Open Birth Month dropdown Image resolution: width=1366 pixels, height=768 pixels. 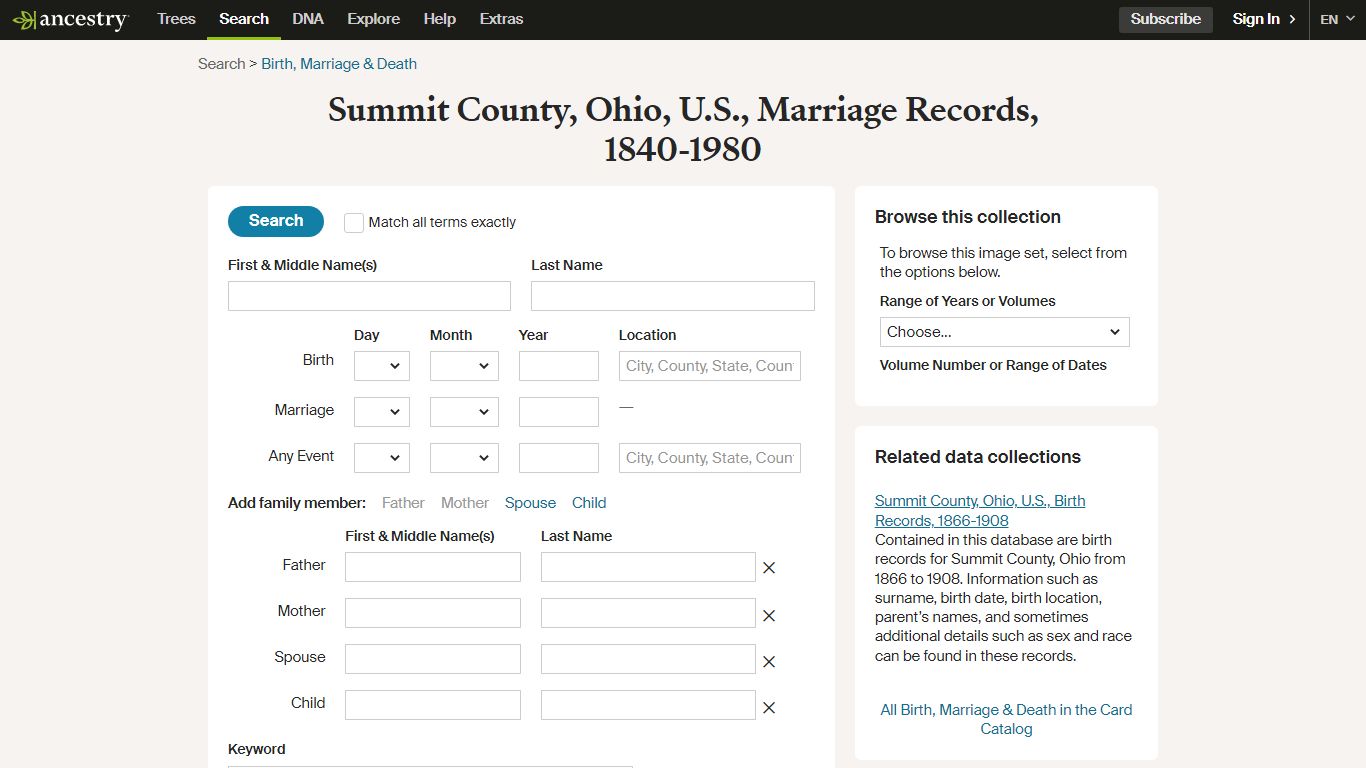pos(464,366)
